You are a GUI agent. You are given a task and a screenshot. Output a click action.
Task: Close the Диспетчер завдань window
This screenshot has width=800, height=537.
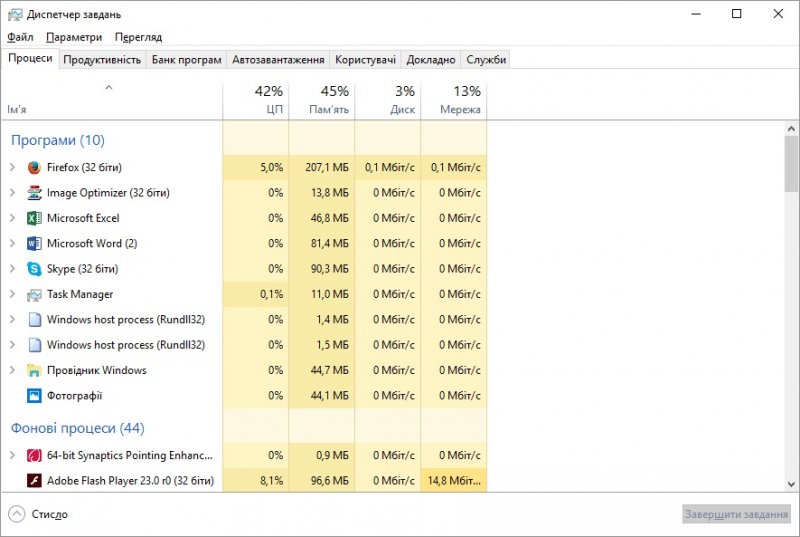click(778, 14)
